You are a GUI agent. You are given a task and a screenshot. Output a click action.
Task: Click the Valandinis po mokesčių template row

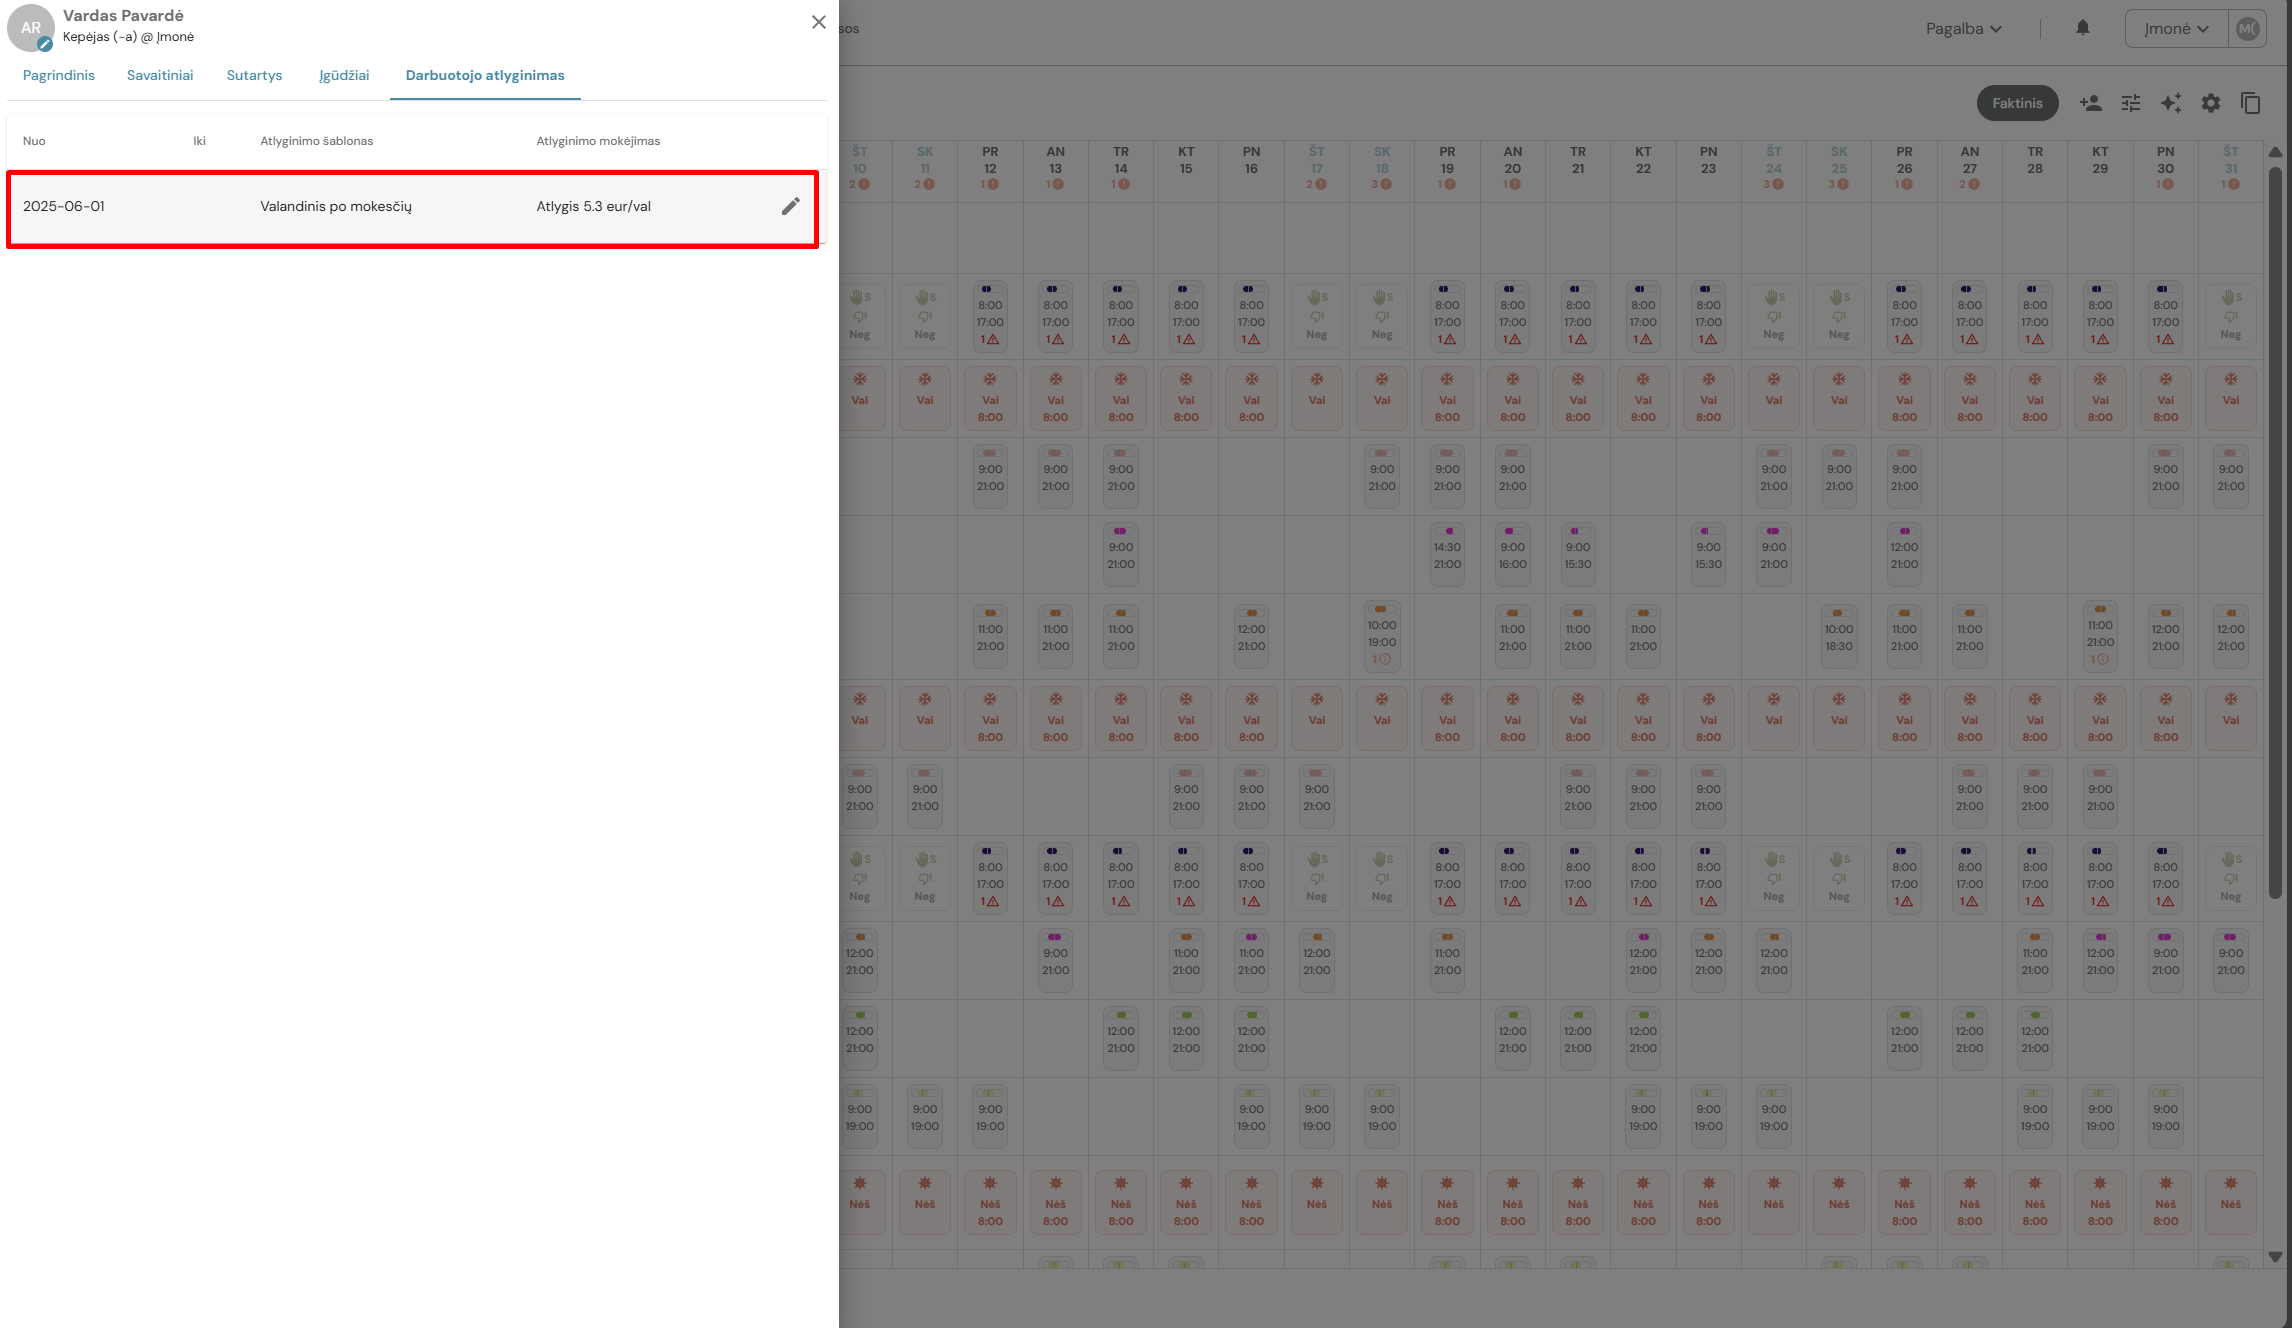(336, 206)
